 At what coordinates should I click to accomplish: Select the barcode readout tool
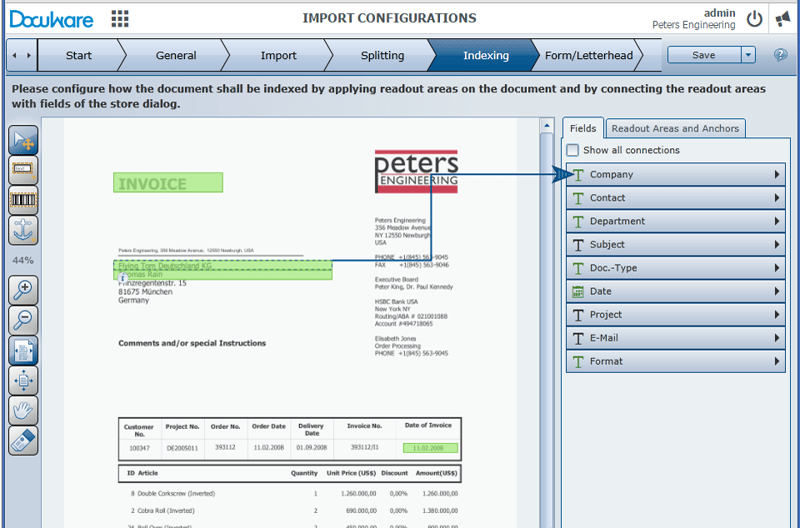coord(23,200)
